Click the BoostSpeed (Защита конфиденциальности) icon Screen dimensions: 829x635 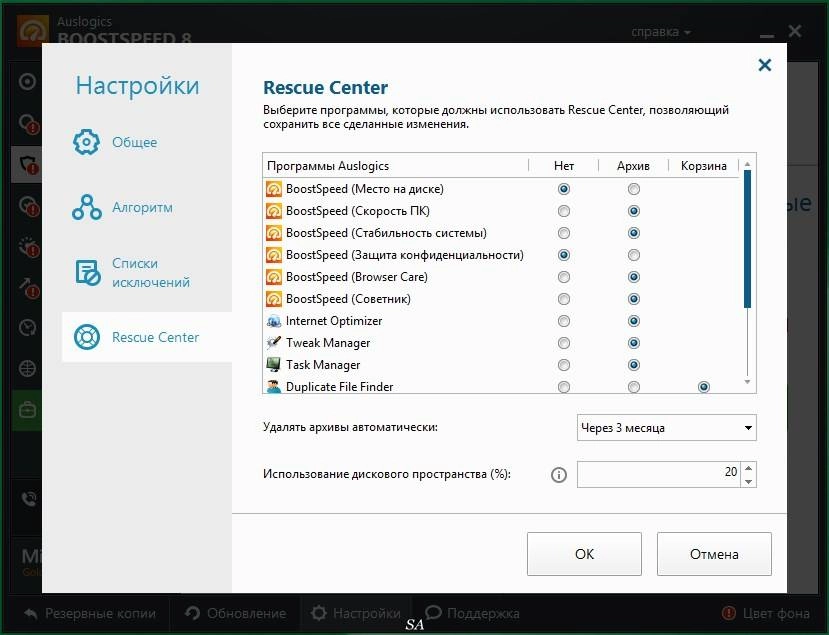tap(274, 255)
